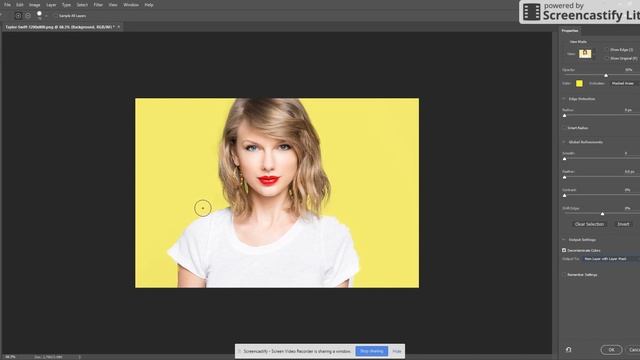Open the Edit menu
The height and width of the screenshot is (360, 640).
[x=20, y=5]
